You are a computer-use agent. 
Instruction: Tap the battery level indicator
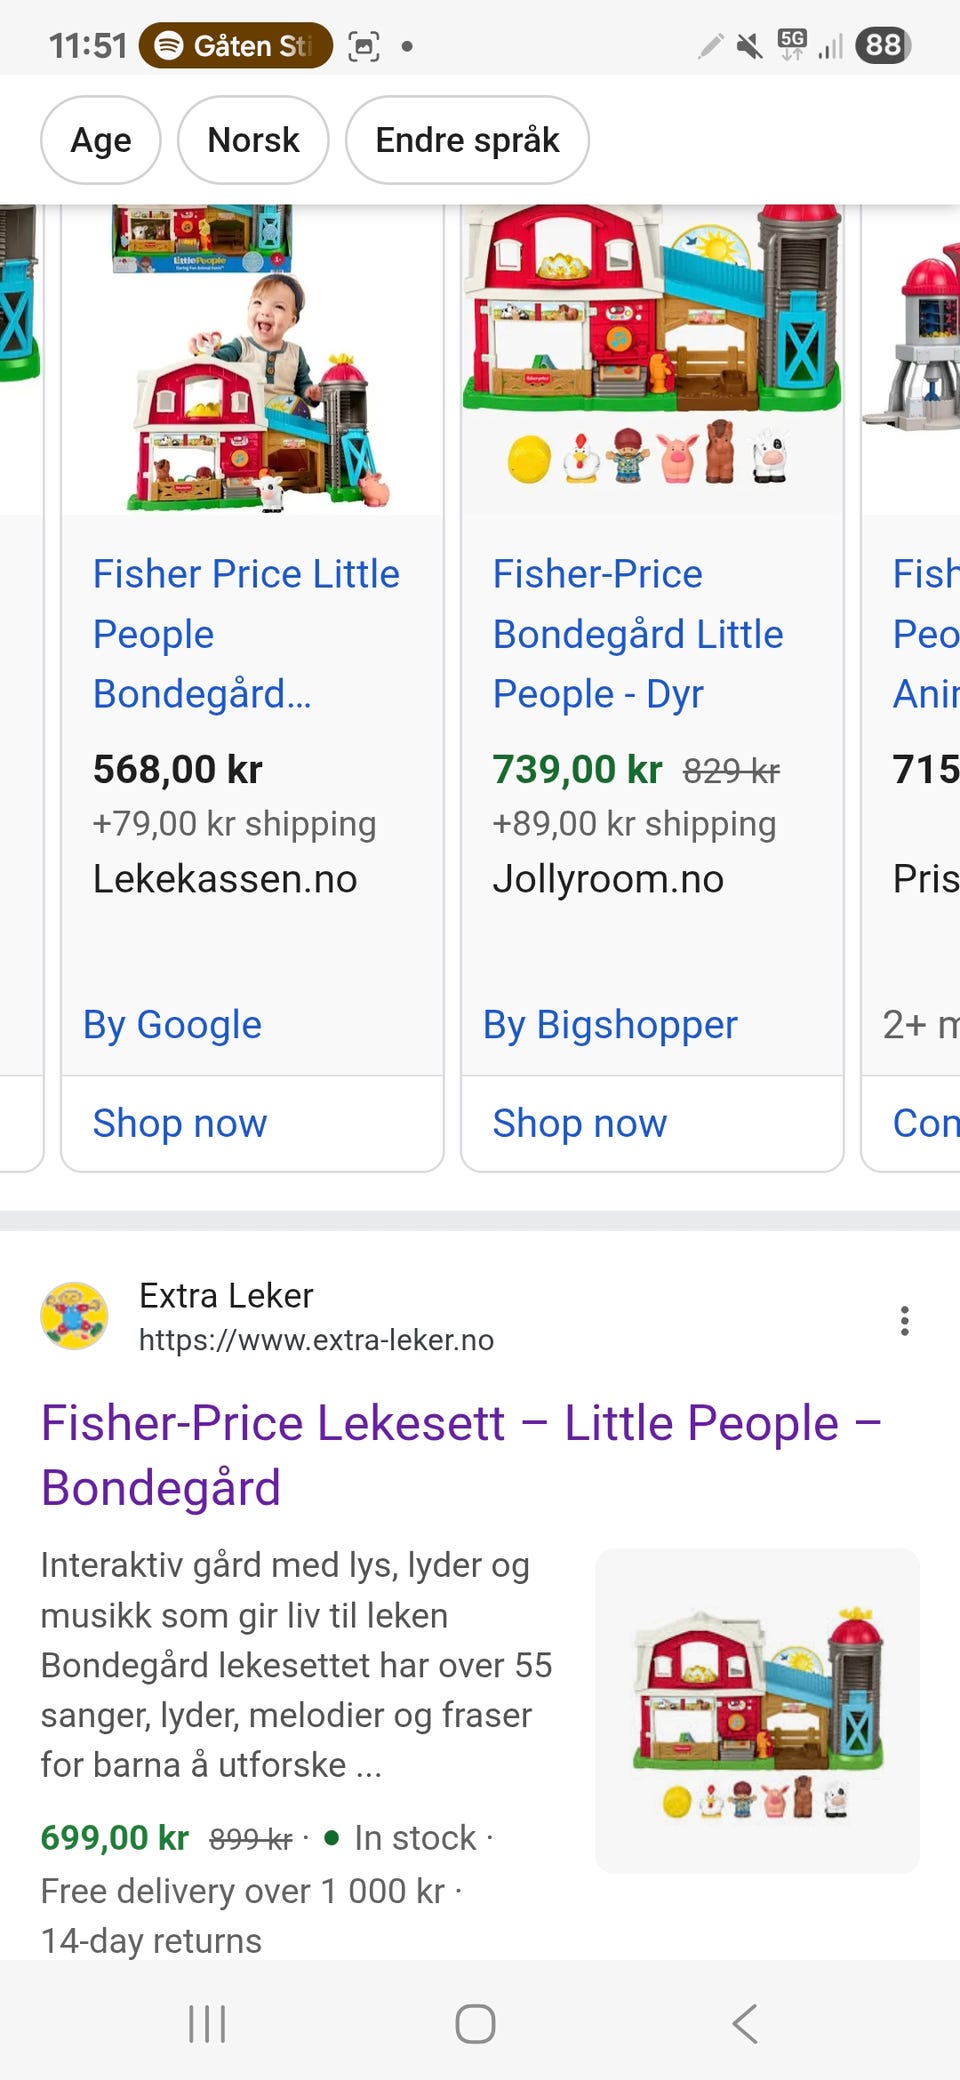coord(883,45)
